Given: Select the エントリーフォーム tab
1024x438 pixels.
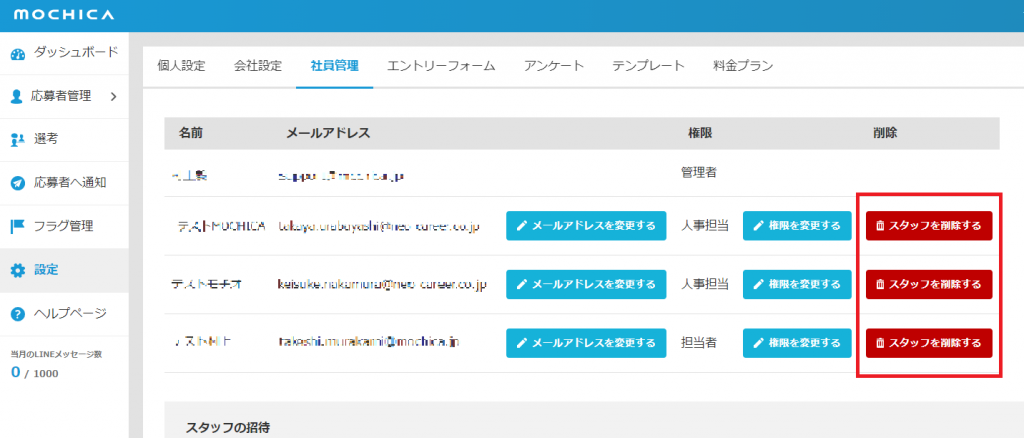Looking at the screenshot, I should coord(441,66).
